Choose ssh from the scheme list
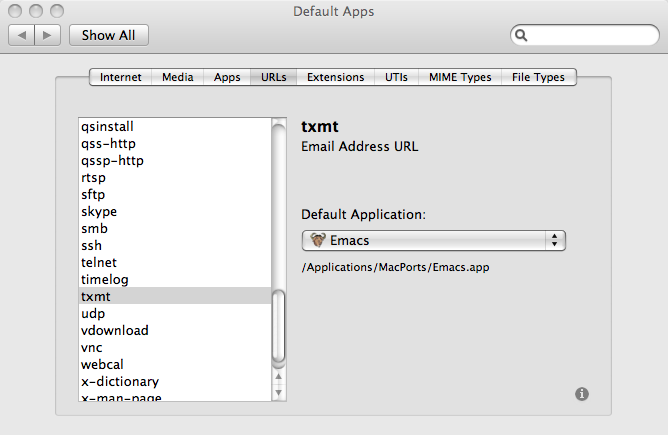Screen dimensions: 668x435 (91, 245)
